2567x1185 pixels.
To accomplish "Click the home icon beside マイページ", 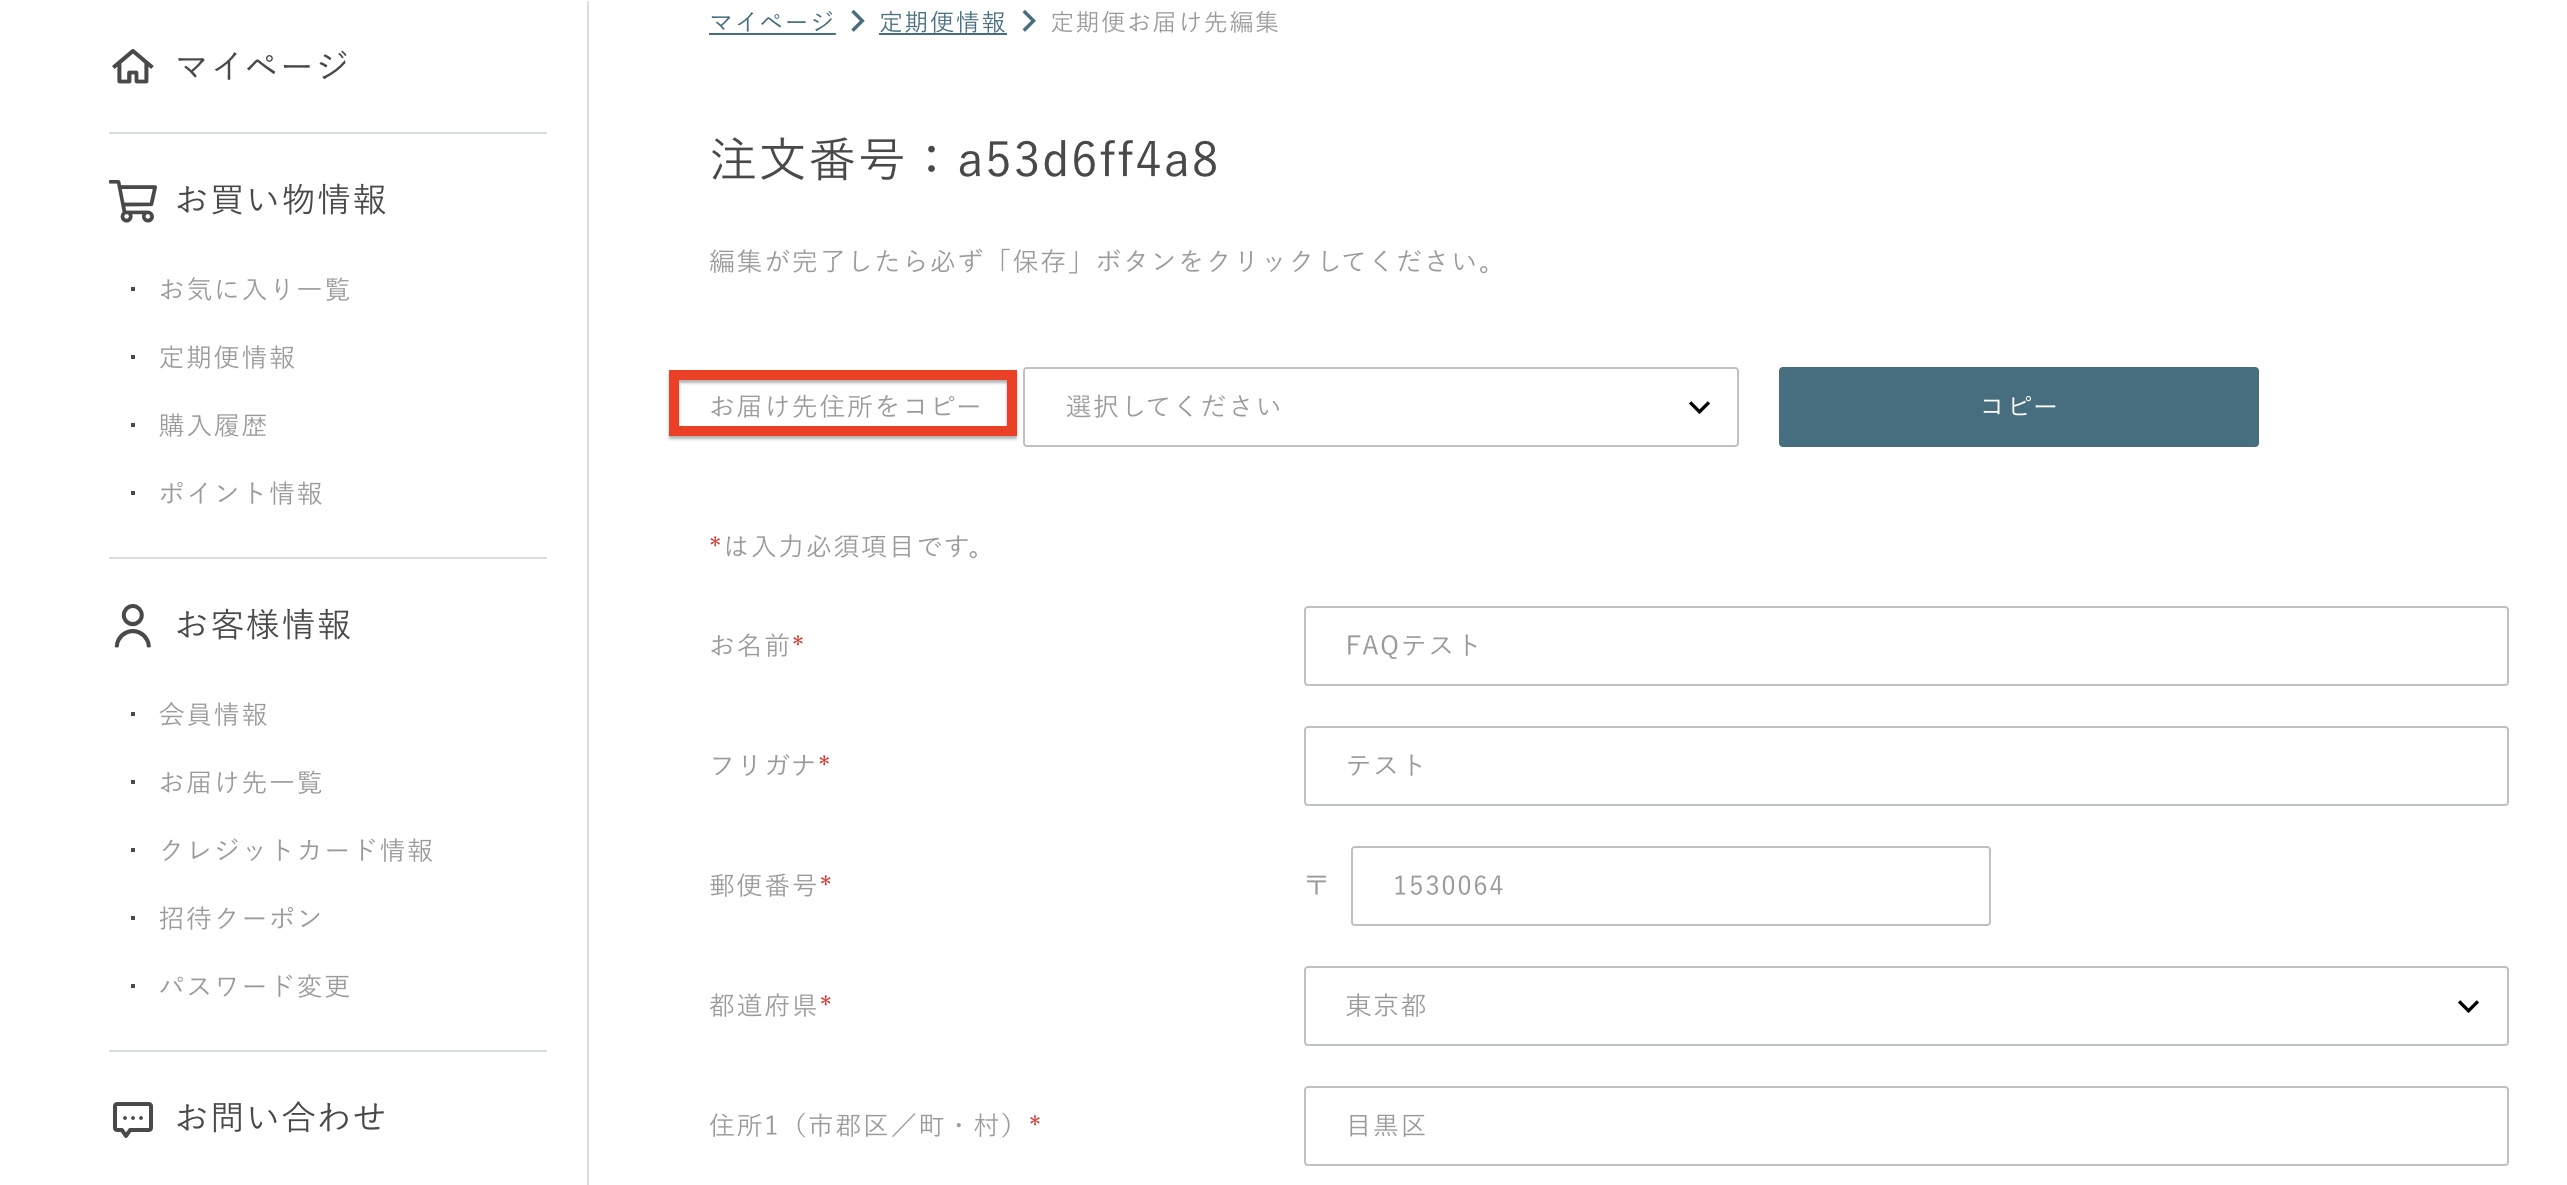I will [x=132, y=66].
